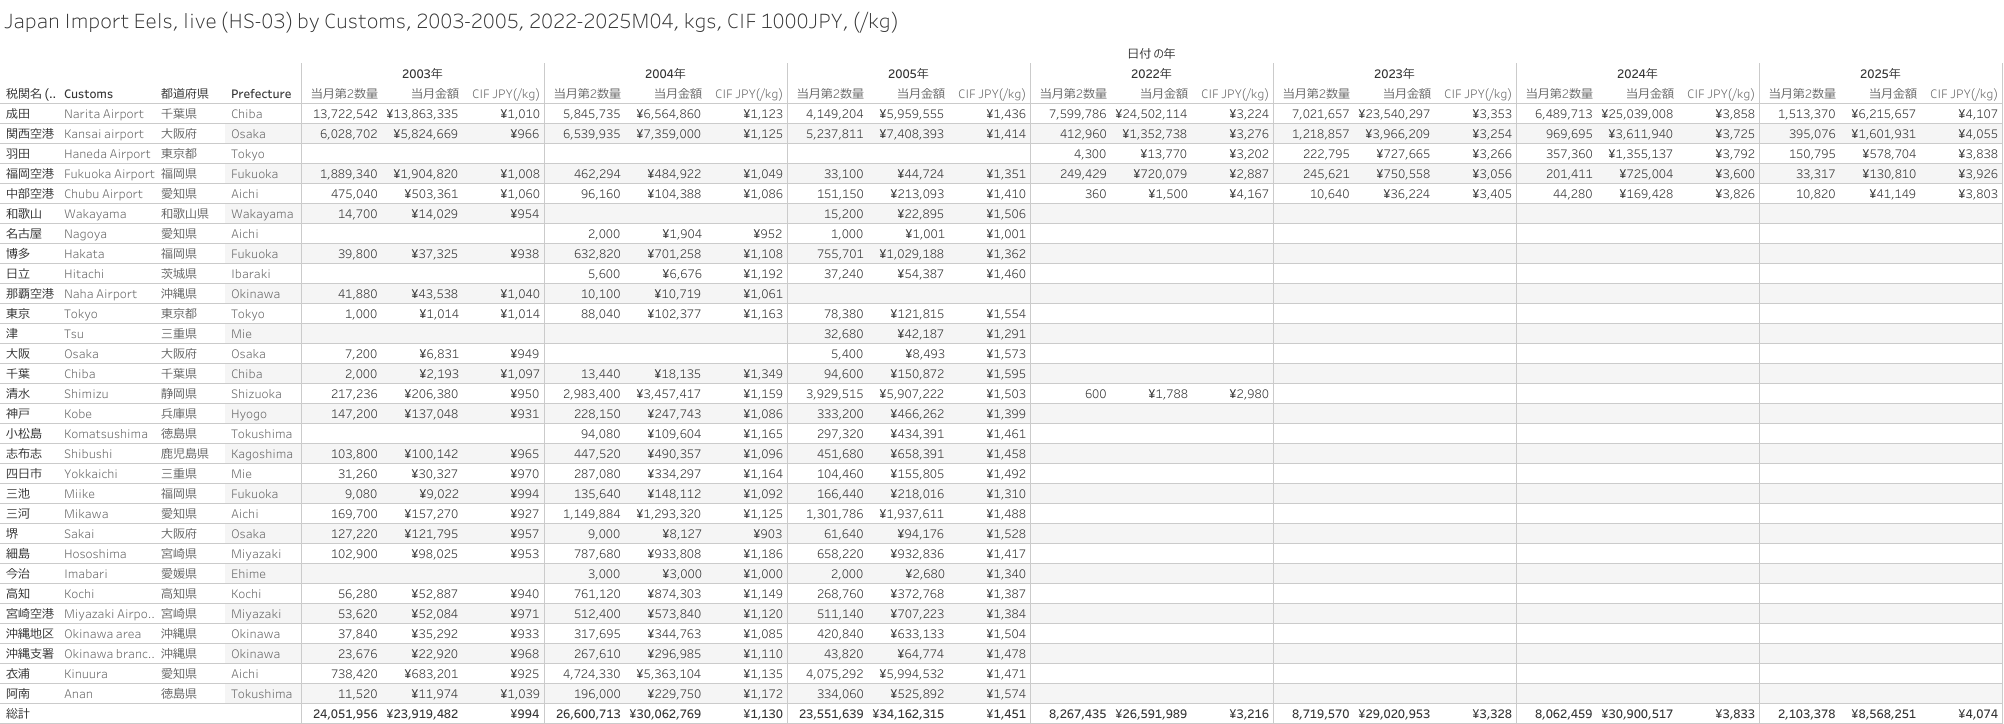Select the 2003年 year column header
Screen dimensions: 2004x724
click(x=422, y=74)
